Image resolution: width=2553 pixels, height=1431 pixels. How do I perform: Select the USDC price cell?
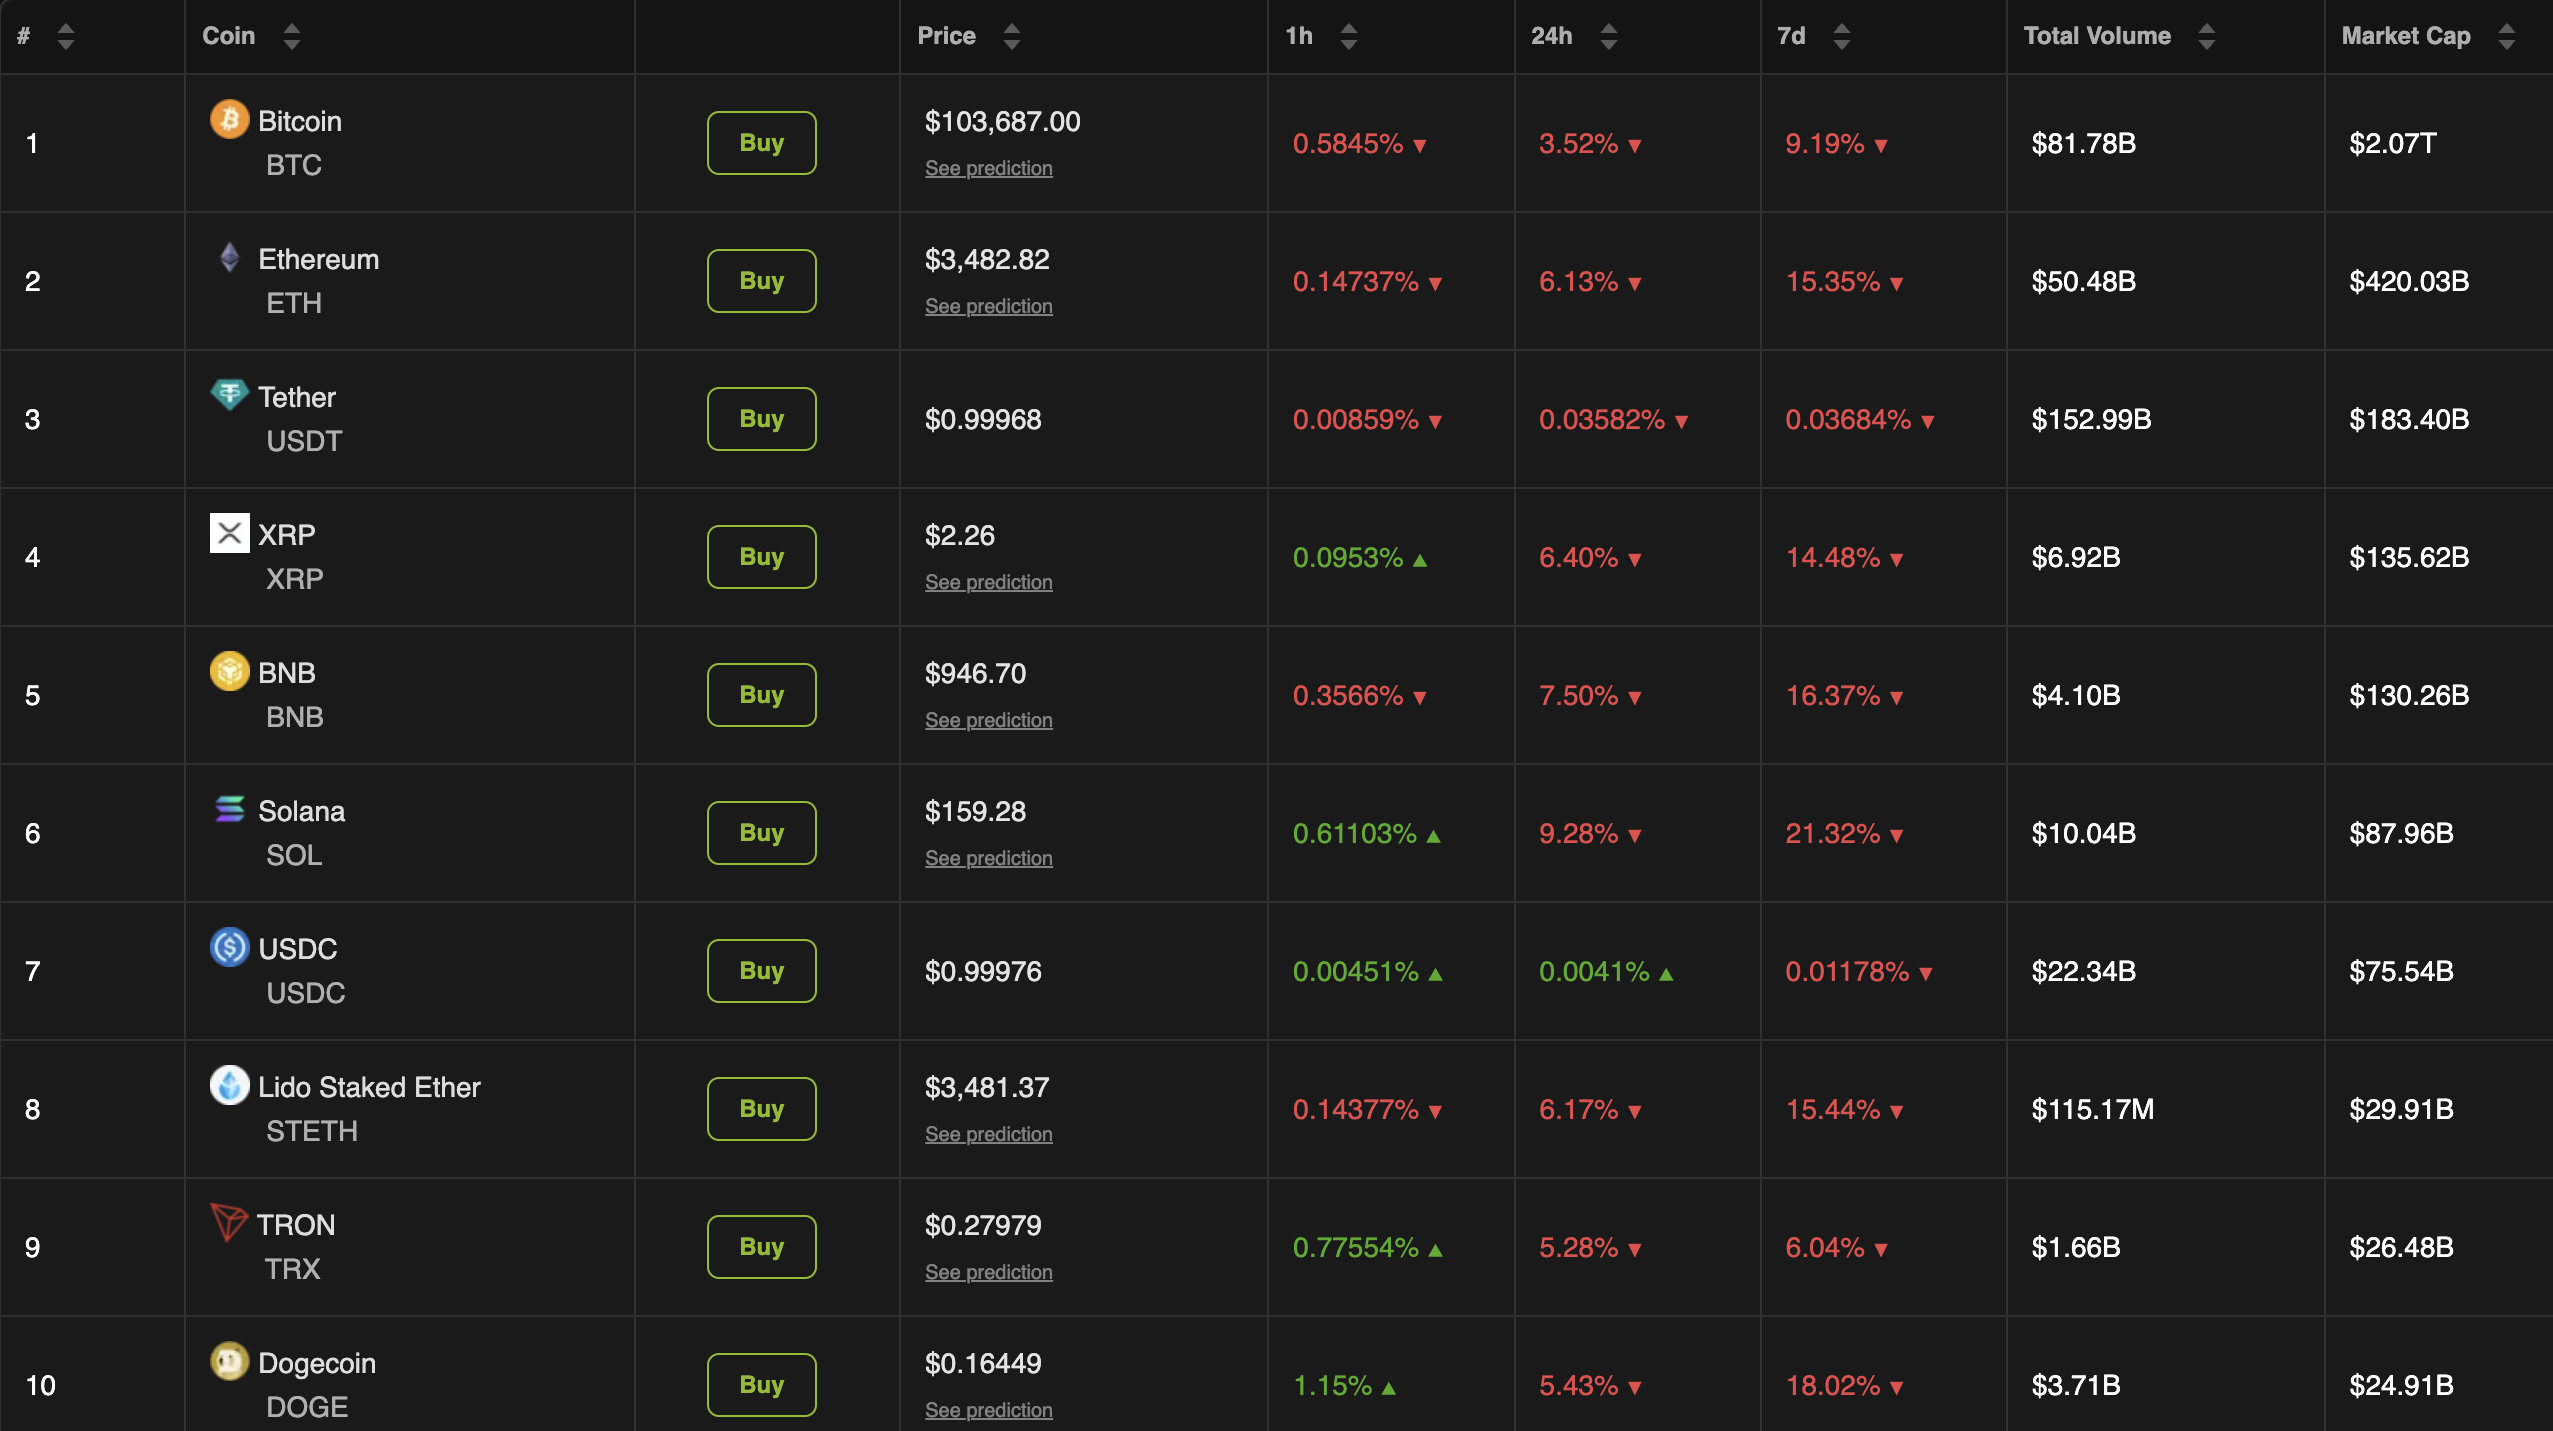[x=982, y=970]
